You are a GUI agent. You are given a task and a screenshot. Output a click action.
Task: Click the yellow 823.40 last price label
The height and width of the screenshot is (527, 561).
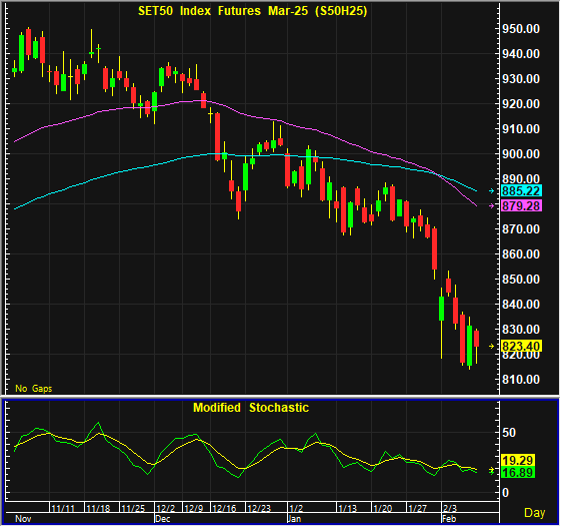tap(521, 346)
